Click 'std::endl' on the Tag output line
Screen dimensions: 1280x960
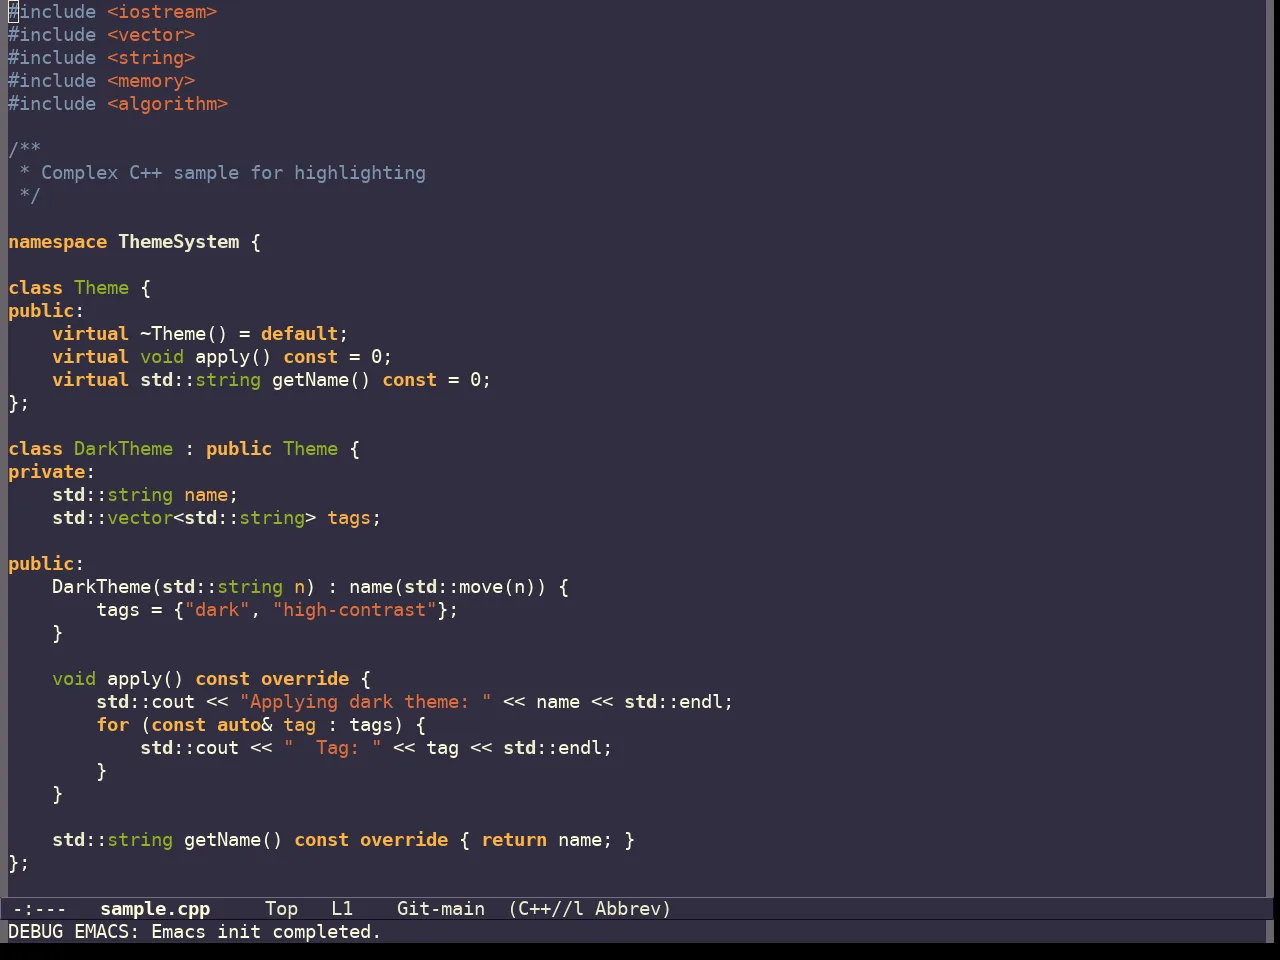coord(552,748)
